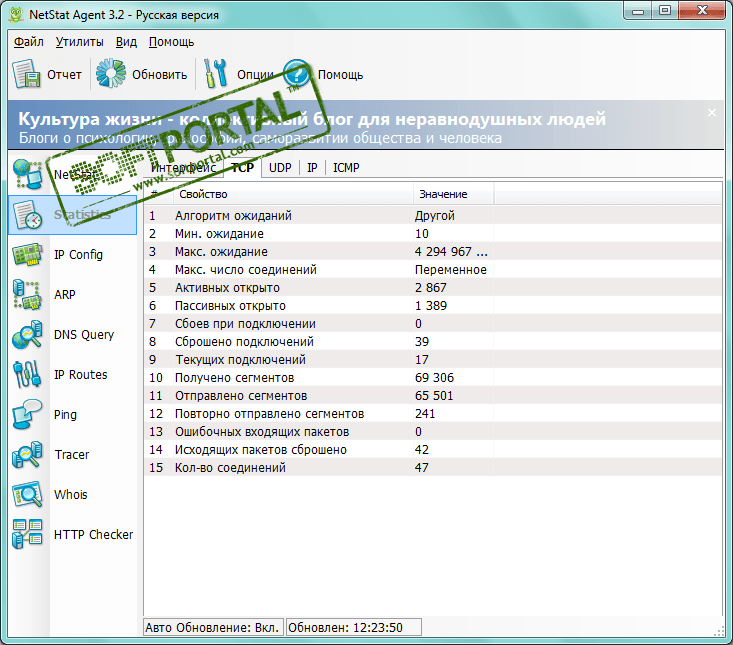Image resolution: width=733 pixels, height=645 pixels.
Task: Click the value 69 306
Action: coord(434,378)
